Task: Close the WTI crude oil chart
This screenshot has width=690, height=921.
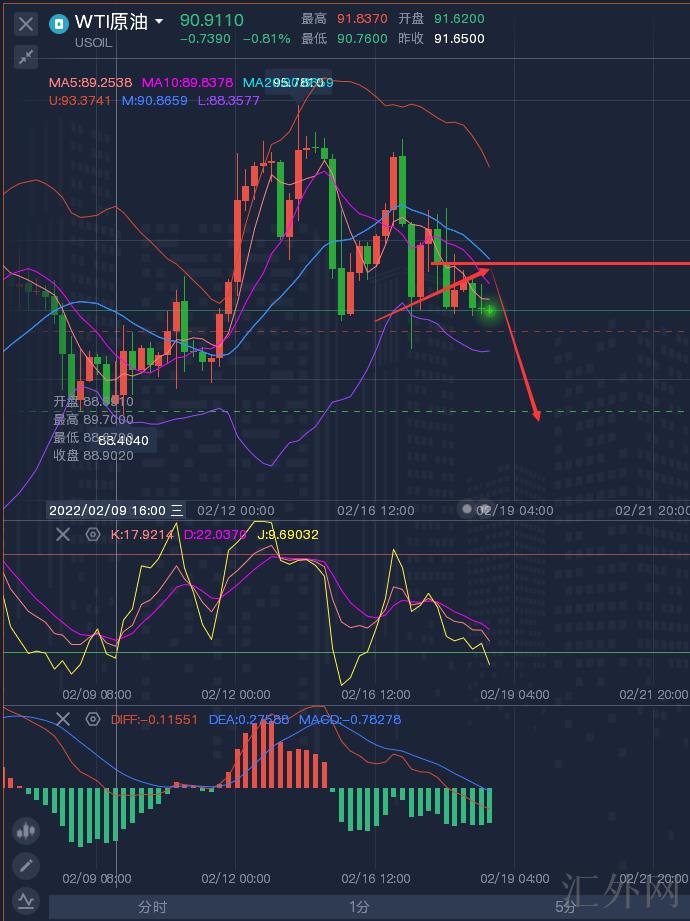Action: pyautogui.click(x=26, y=24)
